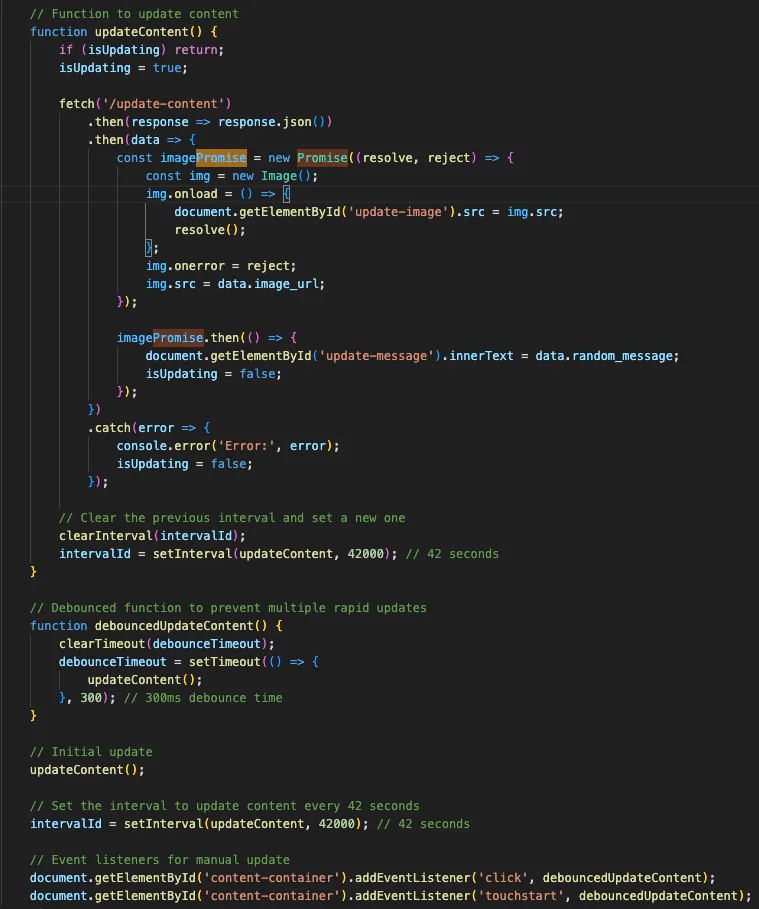Click the 'const img = new Image();' line
This screenshot has width=759, height=909.
coord(231,175)
